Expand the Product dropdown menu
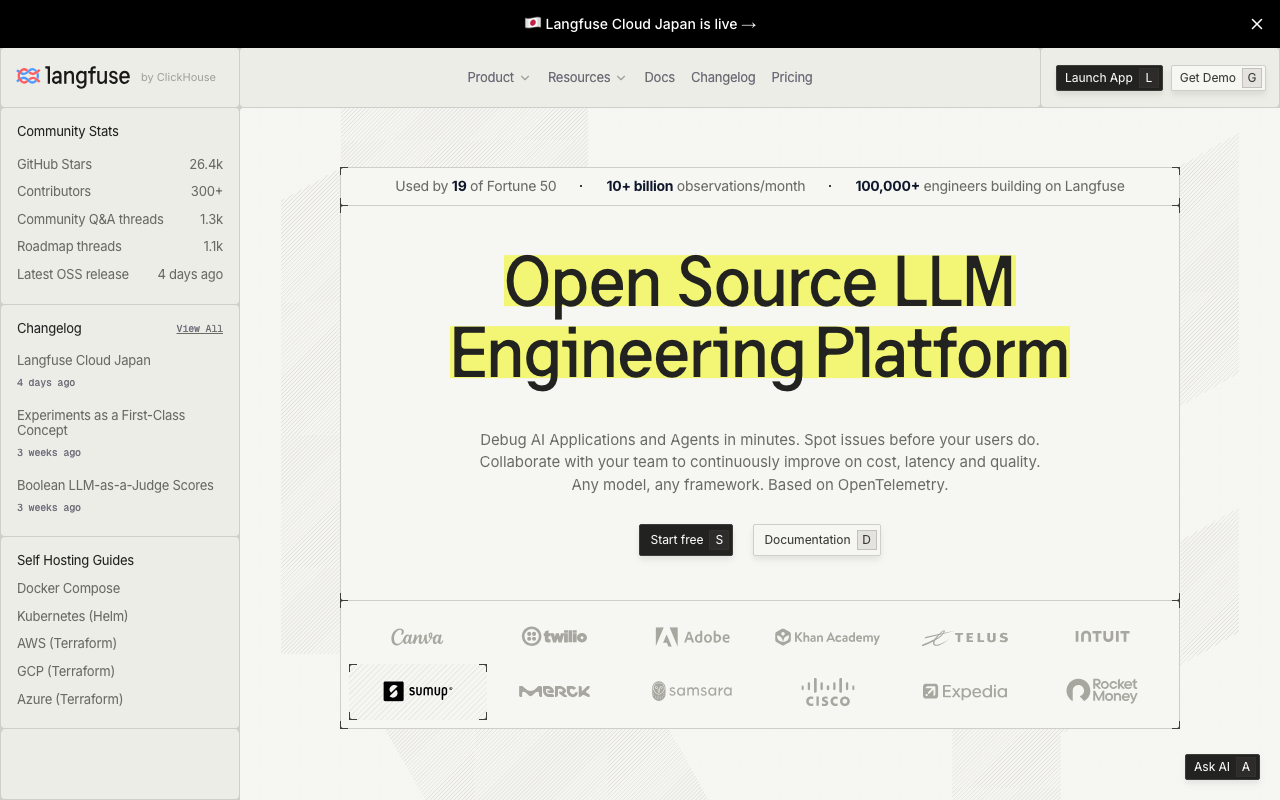 (x=499, y=77)
